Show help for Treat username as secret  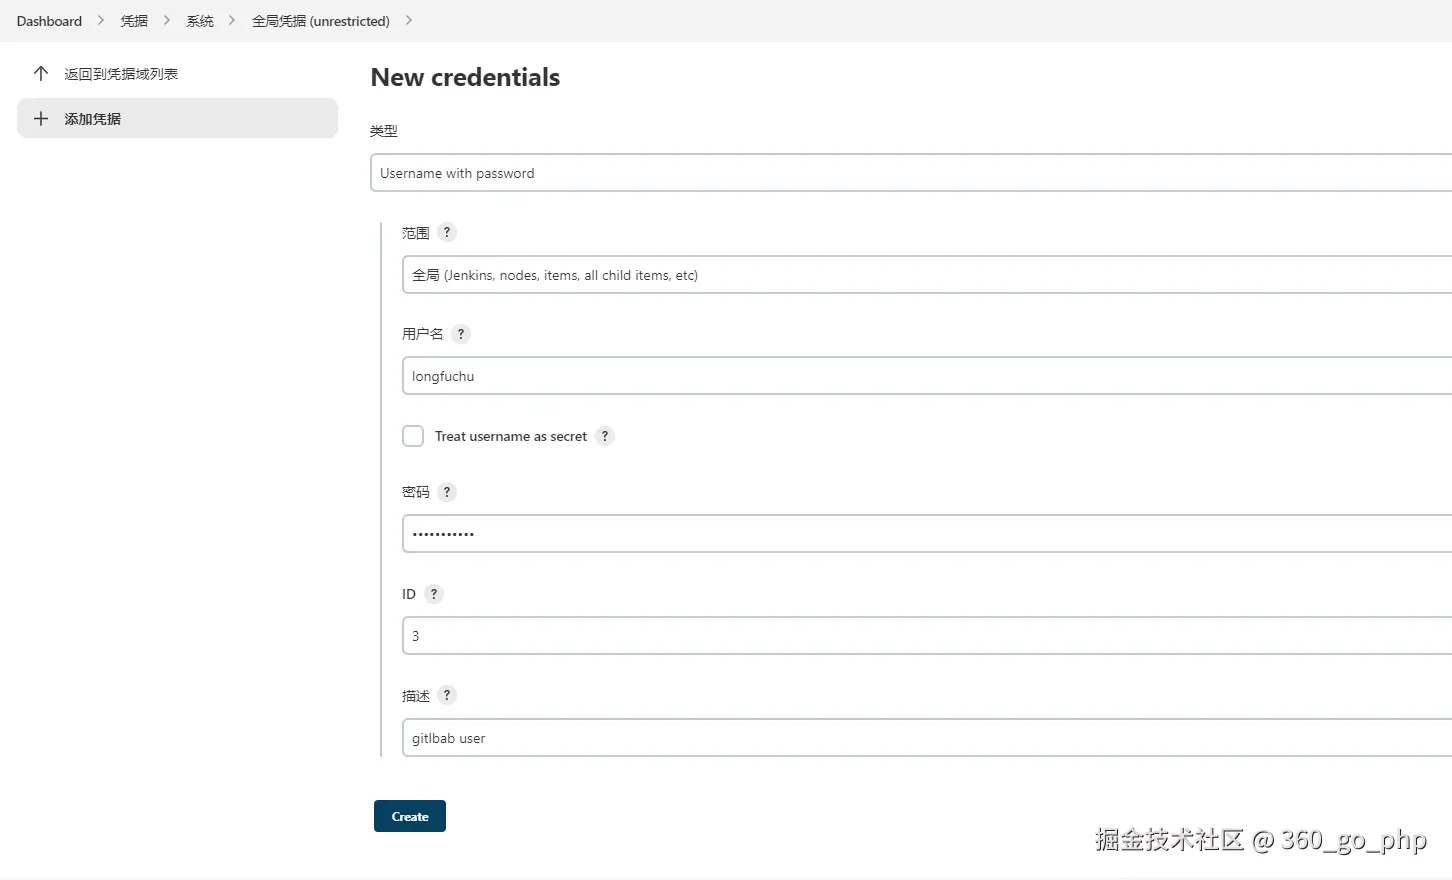[x=605, y=436]
